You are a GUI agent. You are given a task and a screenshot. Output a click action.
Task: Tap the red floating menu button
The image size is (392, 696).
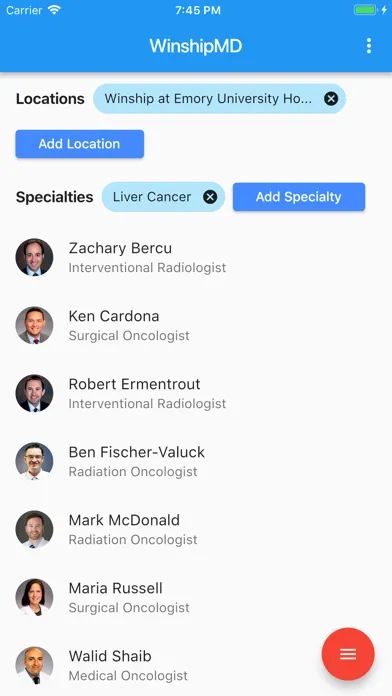click(348, 654)
